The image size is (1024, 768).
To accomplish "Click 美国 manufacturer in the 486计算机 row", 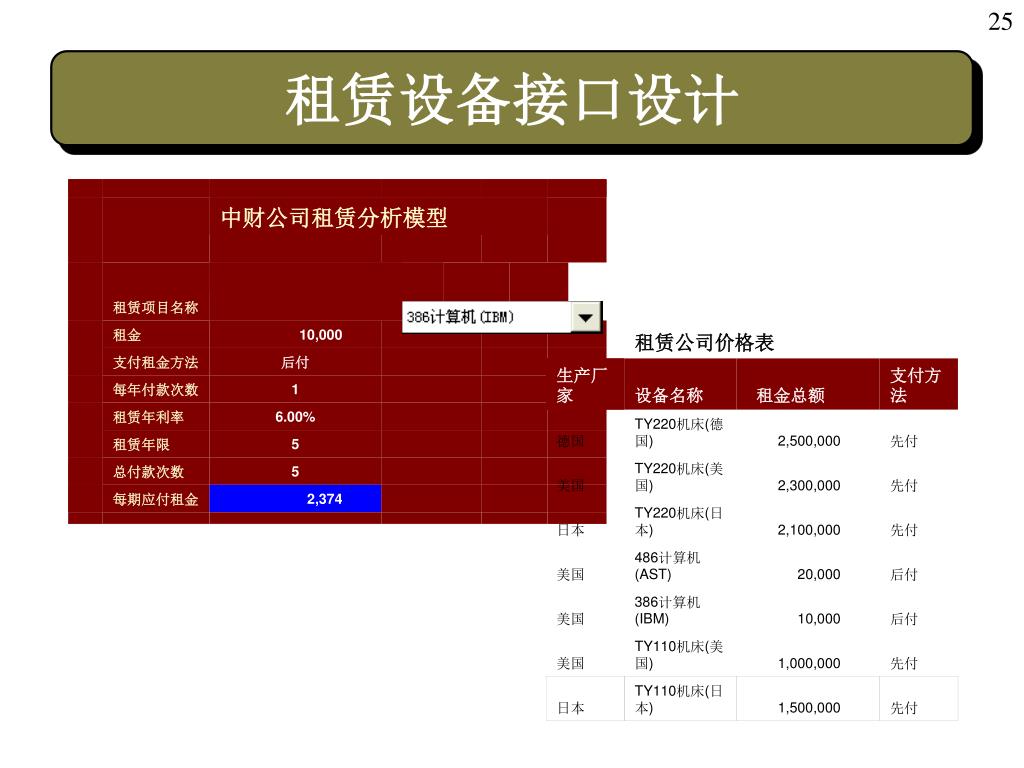I will (x=570, y=575).
